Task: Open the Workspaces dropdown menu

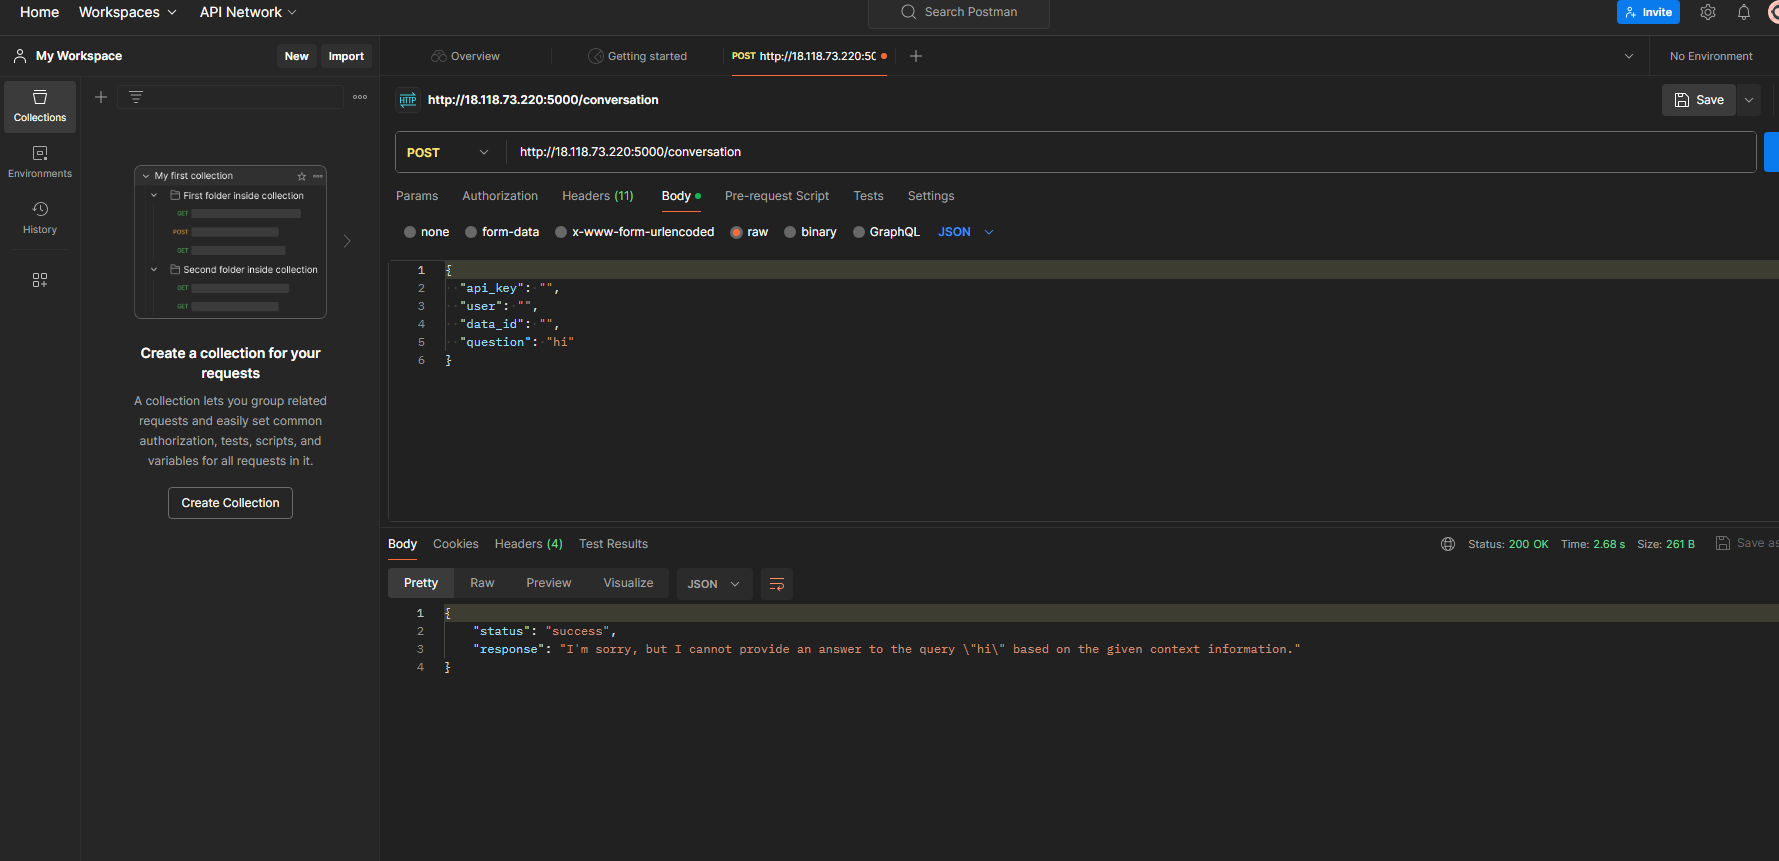Action: [x=128, y=12]
